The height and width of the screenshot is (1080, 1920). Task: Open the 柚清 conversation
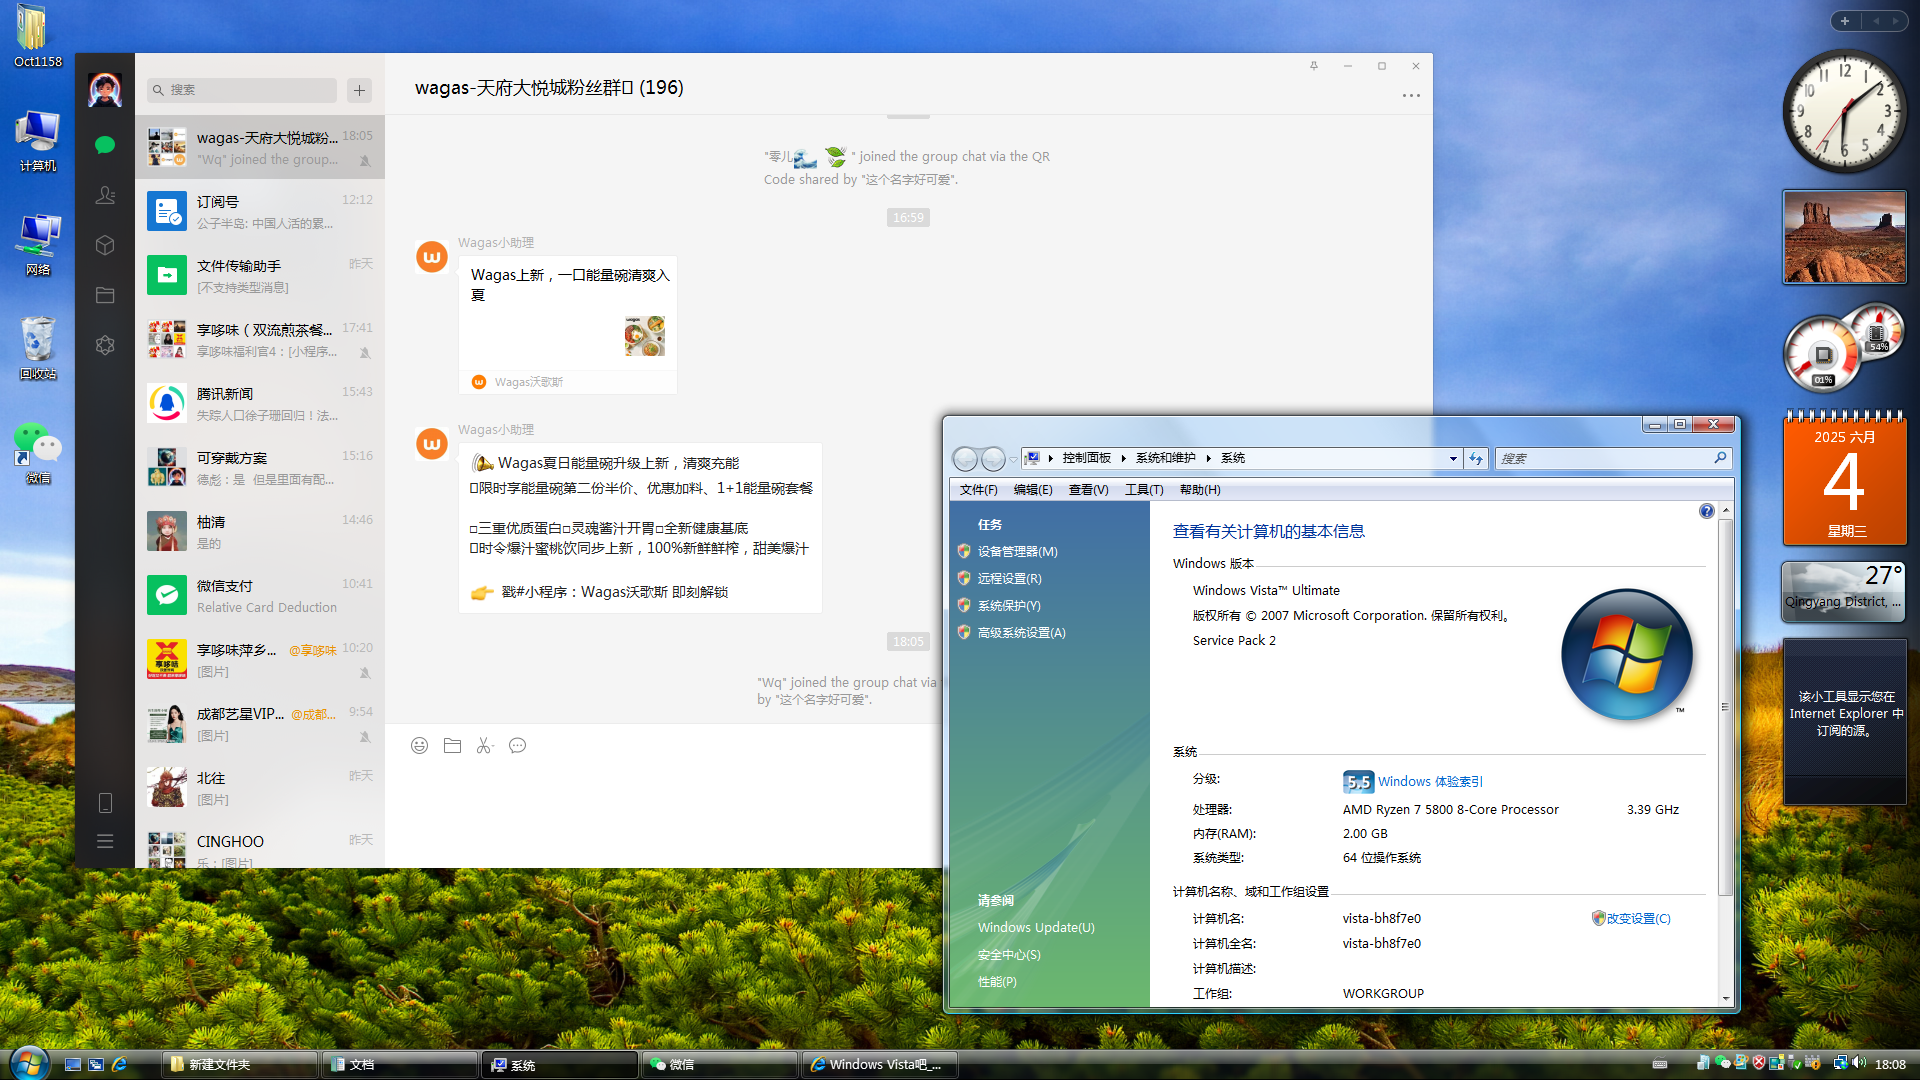tap(260, 532)
